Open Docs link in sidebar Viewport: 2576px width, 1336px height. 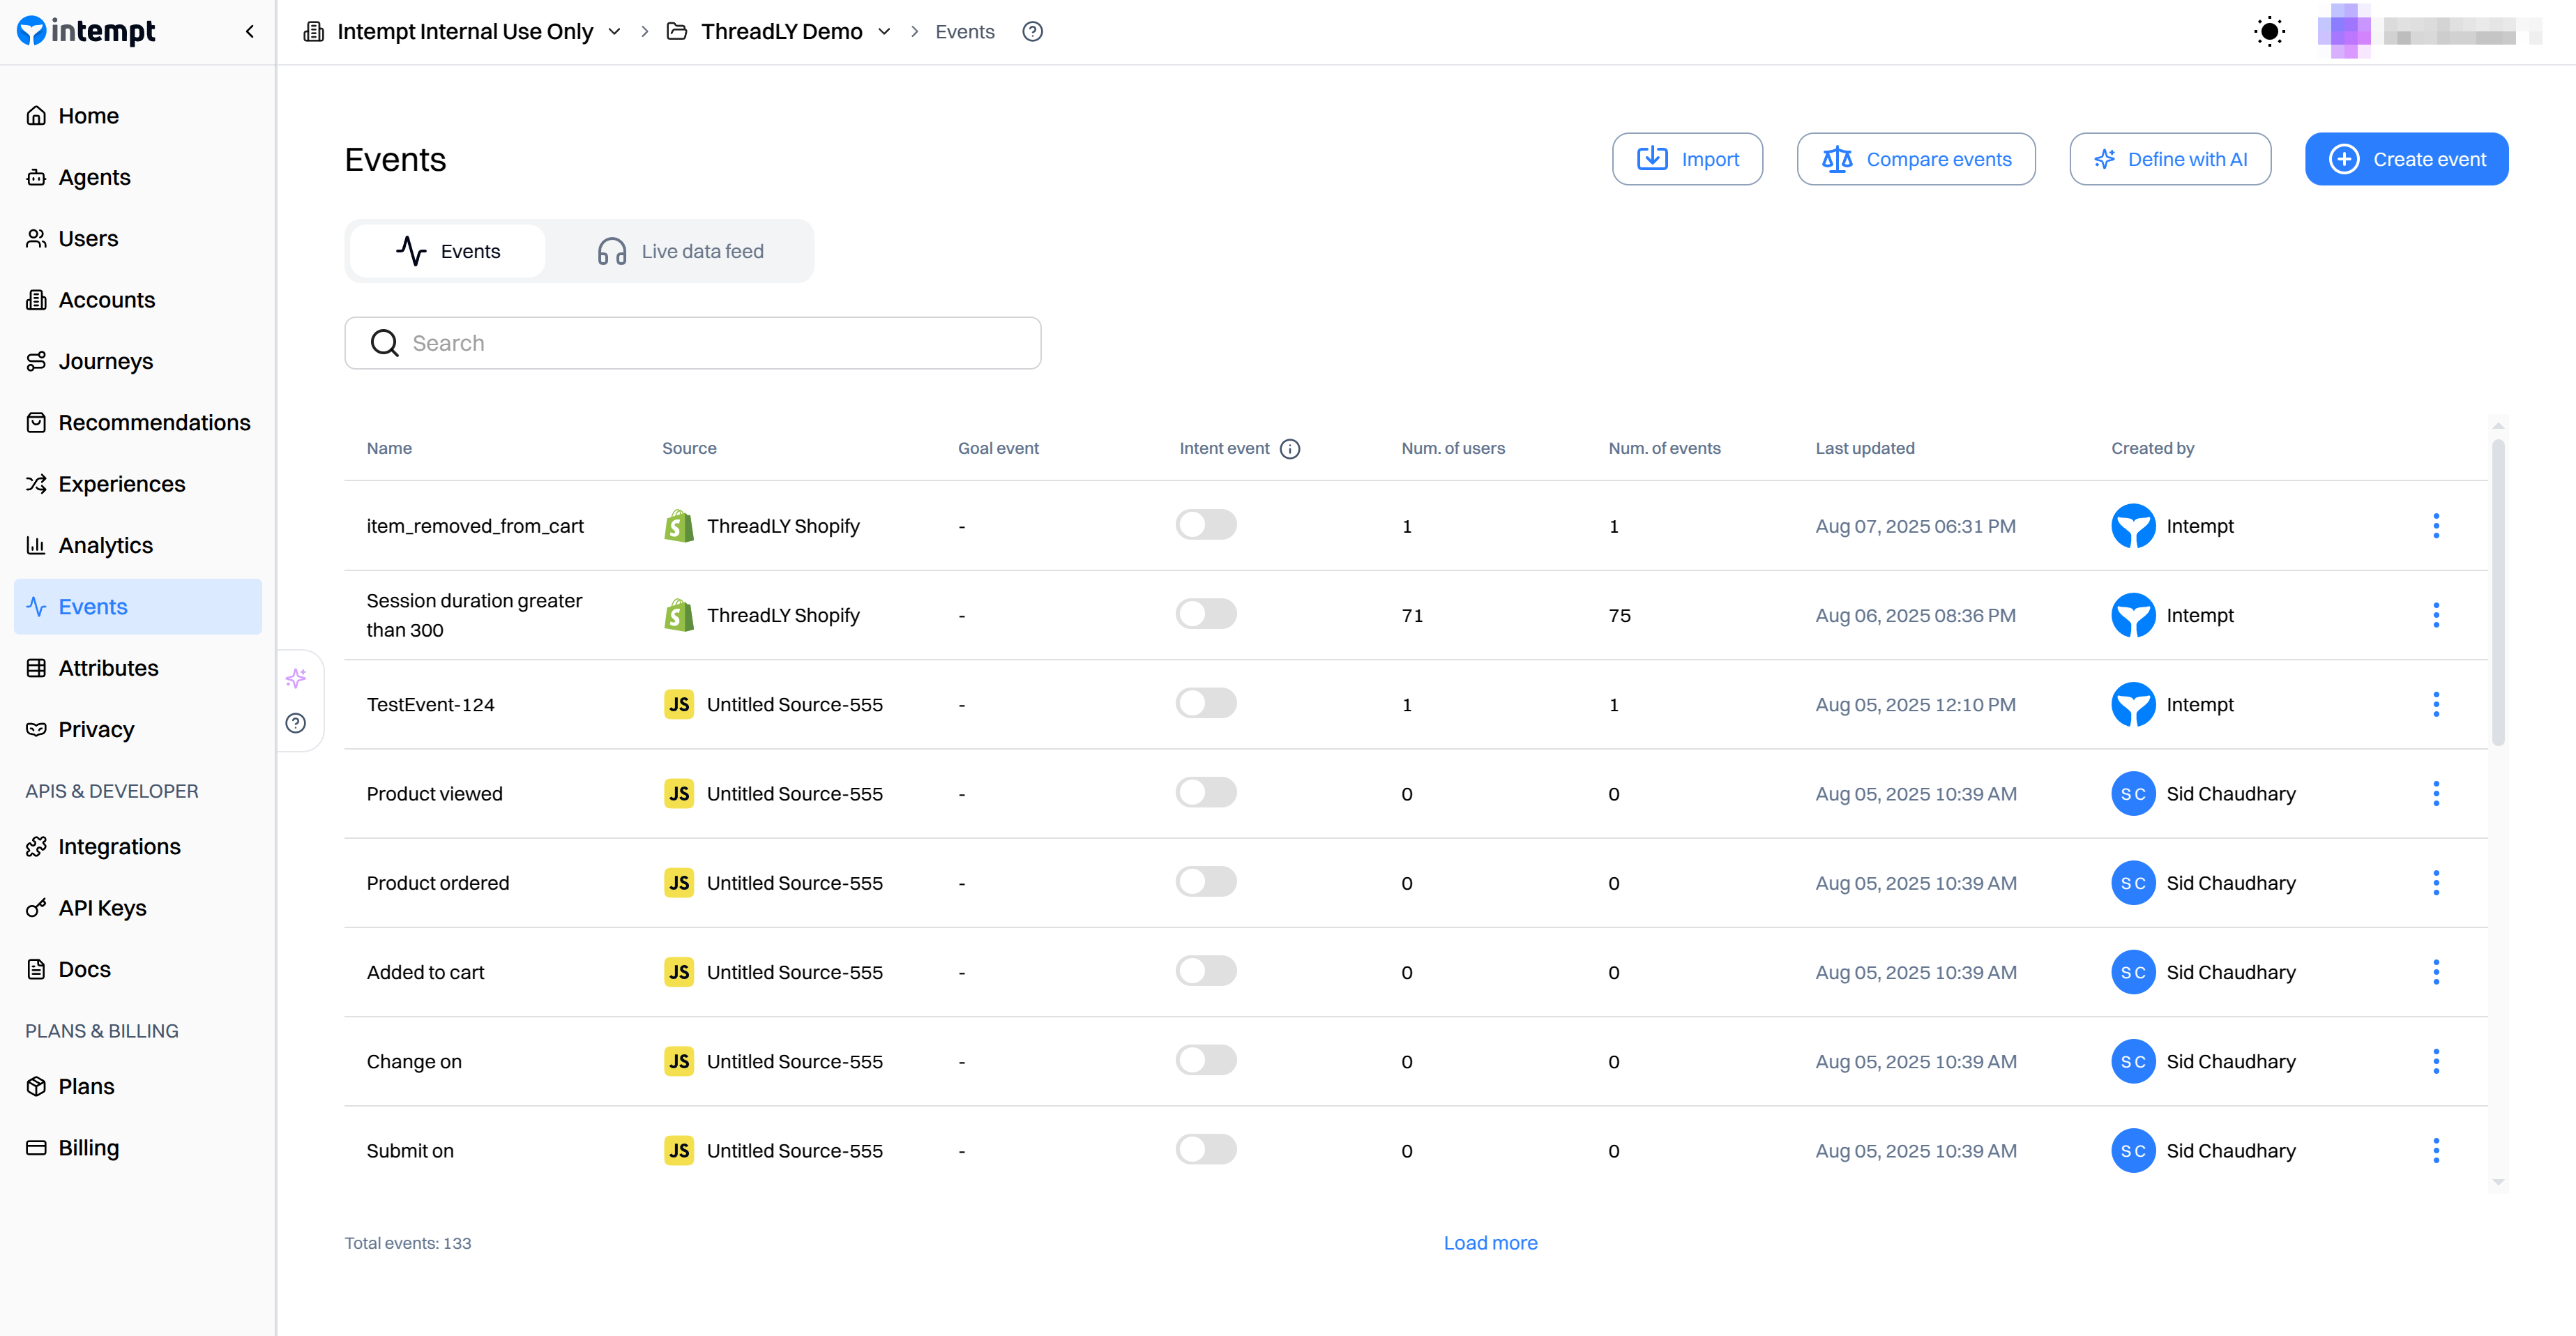tap(138, 969)
